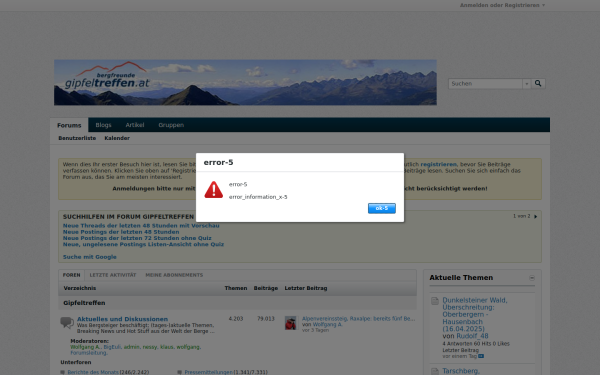
Task: Open Dunkelsteiner Wald Überschreitung topic
Action: coord(475,315)
